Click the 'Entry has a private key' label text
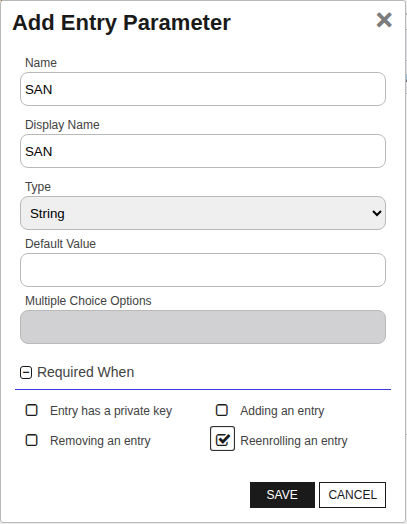 click(x=111, y=411)
